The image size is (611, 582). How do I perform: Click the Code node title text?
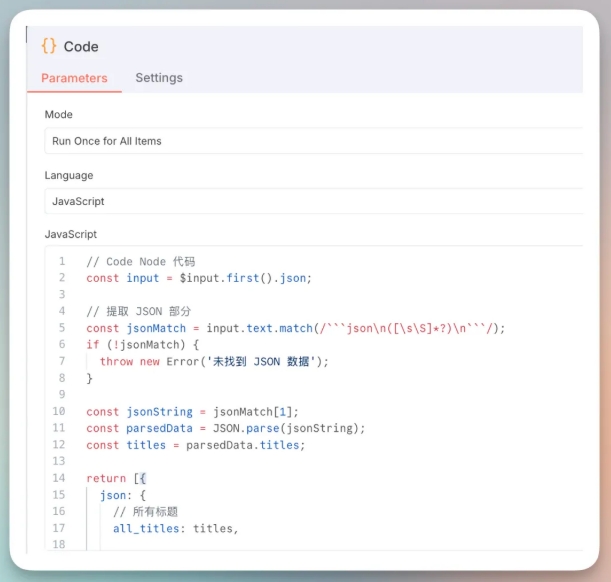81,46
